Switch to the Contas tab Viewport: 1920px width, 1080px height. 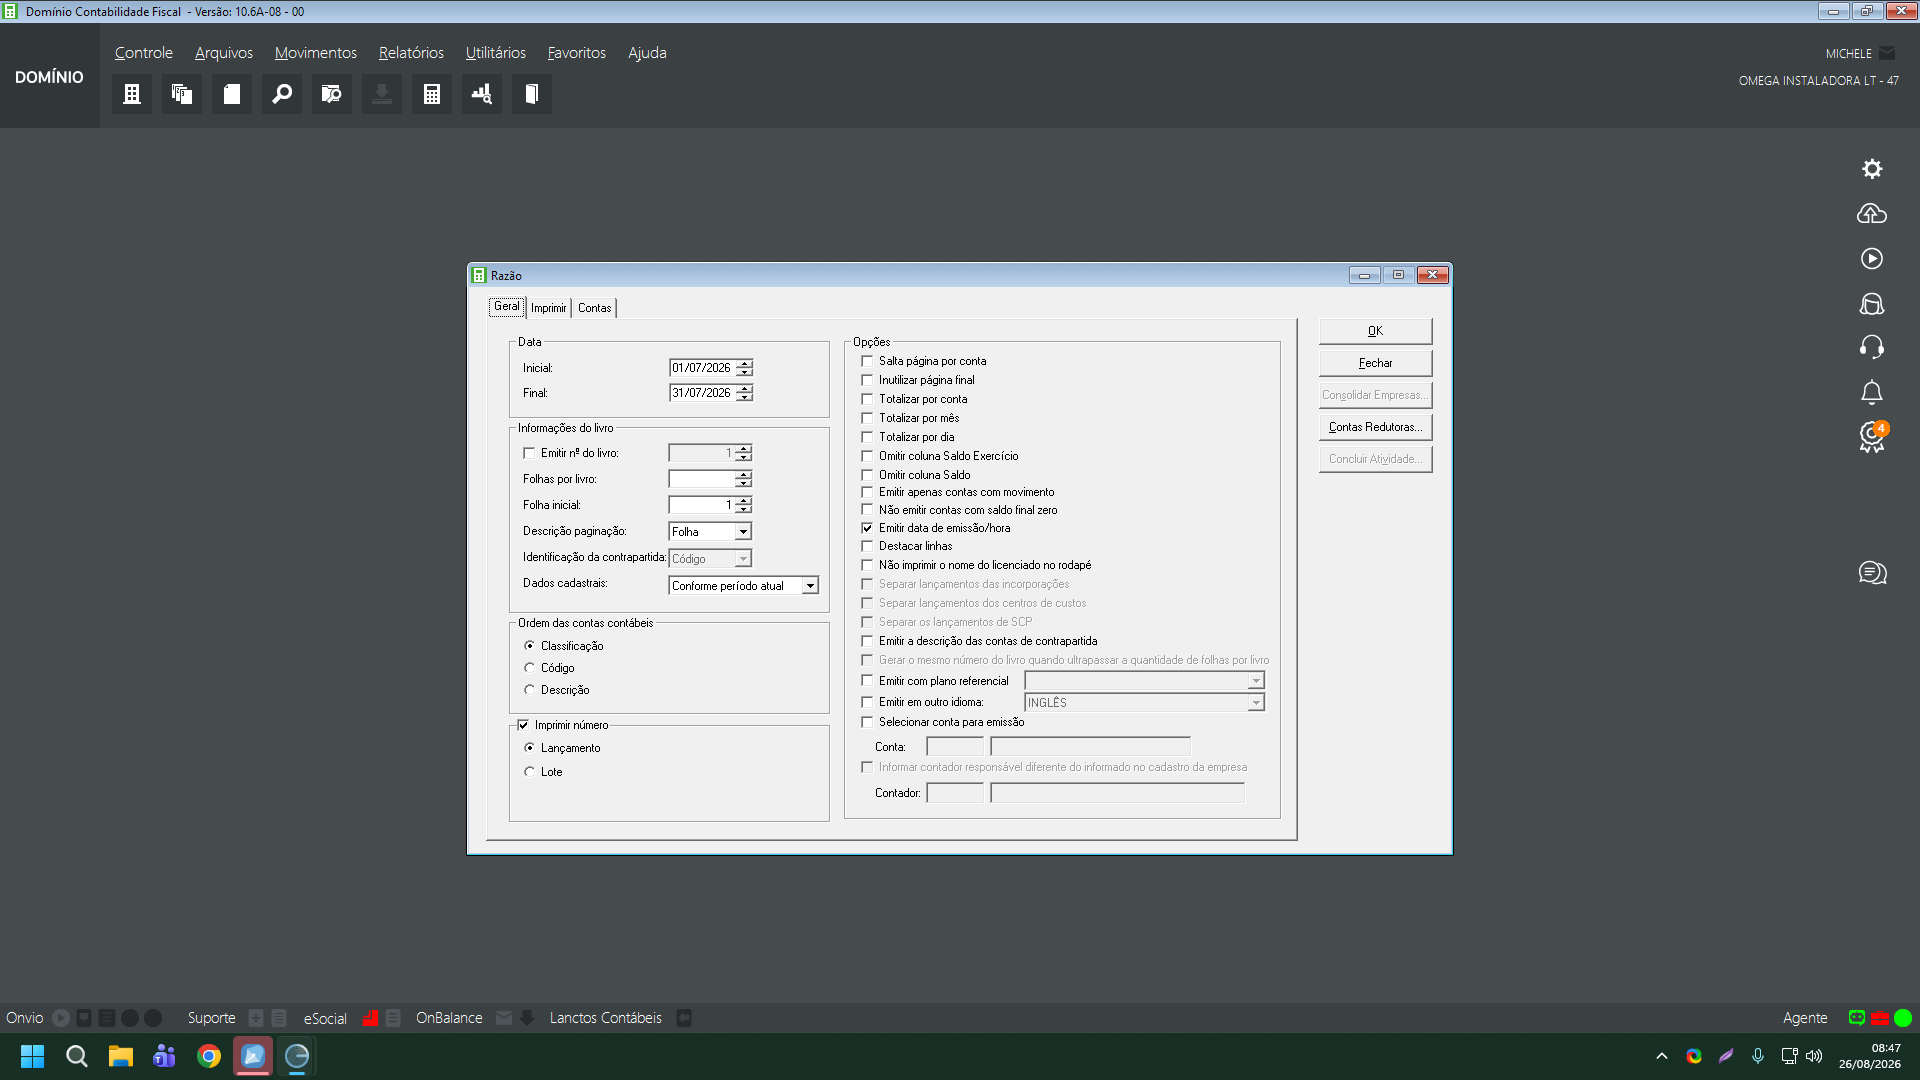pos(594,308)
